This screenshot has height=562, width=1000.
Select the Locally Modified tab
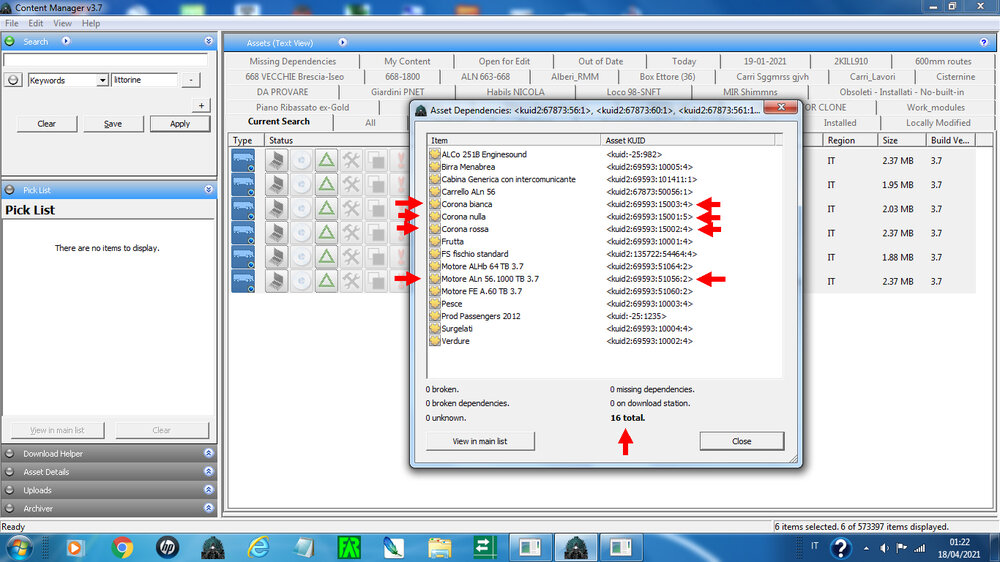(x=938, y=122)
